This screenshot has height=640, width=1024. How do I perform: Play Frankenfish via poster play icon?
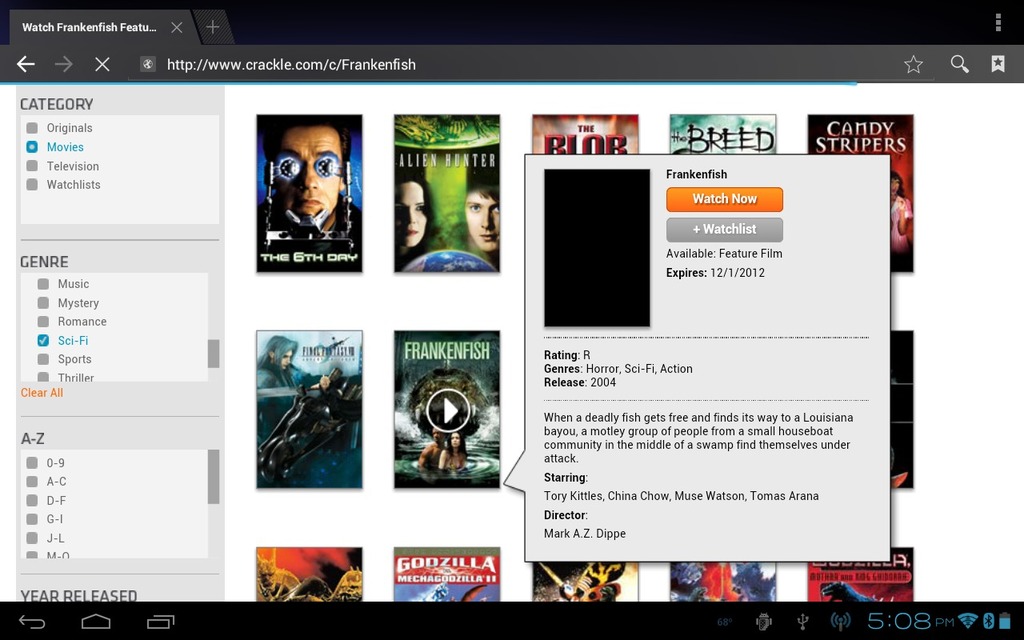447,411
